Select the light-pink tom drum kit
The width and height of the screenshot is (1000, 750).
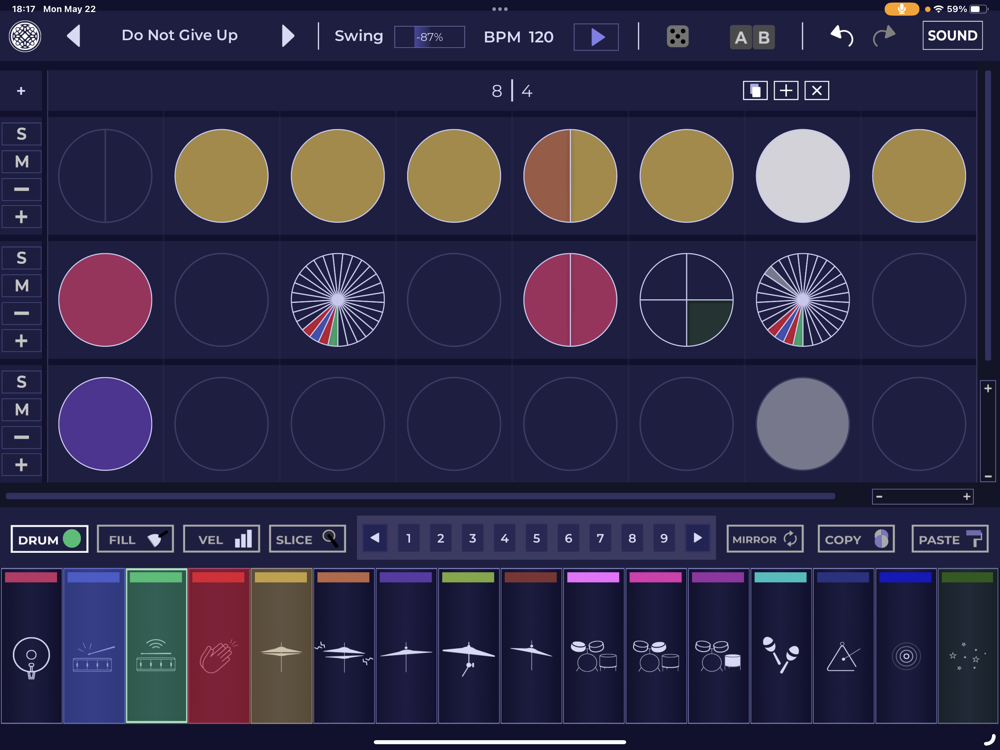[594, 646]
